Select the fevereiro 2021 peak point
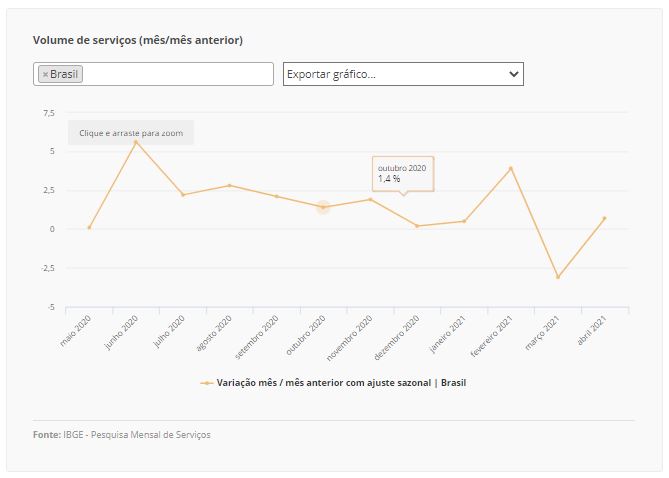This screenshot has height=478, width=669. click(x=511, y=168)
